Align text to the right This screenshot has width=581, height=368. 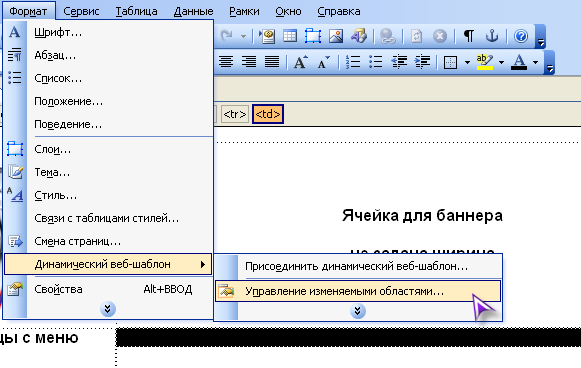coord(249,62)
